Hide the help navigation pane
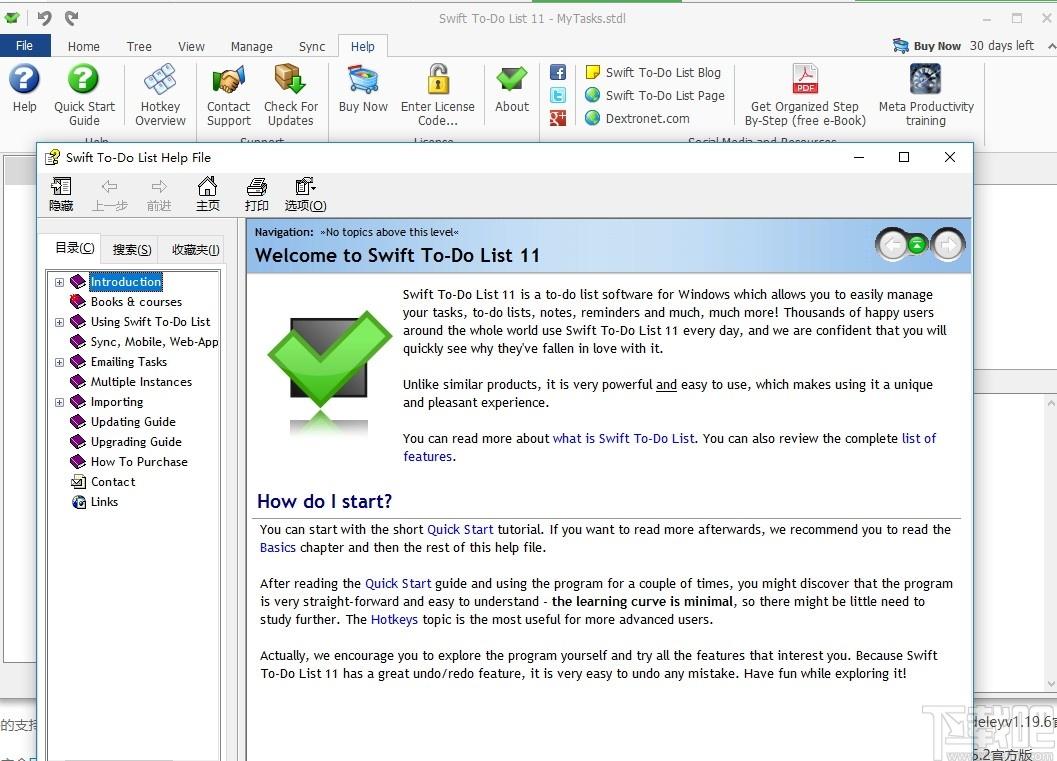The height and width of the screenshot is (761, 1057). [61, 194]
